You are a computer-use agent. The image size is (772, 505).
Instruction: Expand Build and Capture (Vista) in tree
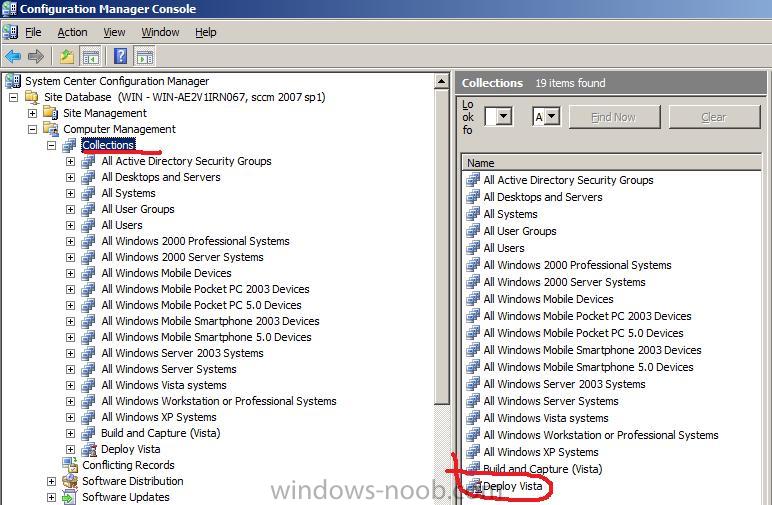click(x=70, y=434)
